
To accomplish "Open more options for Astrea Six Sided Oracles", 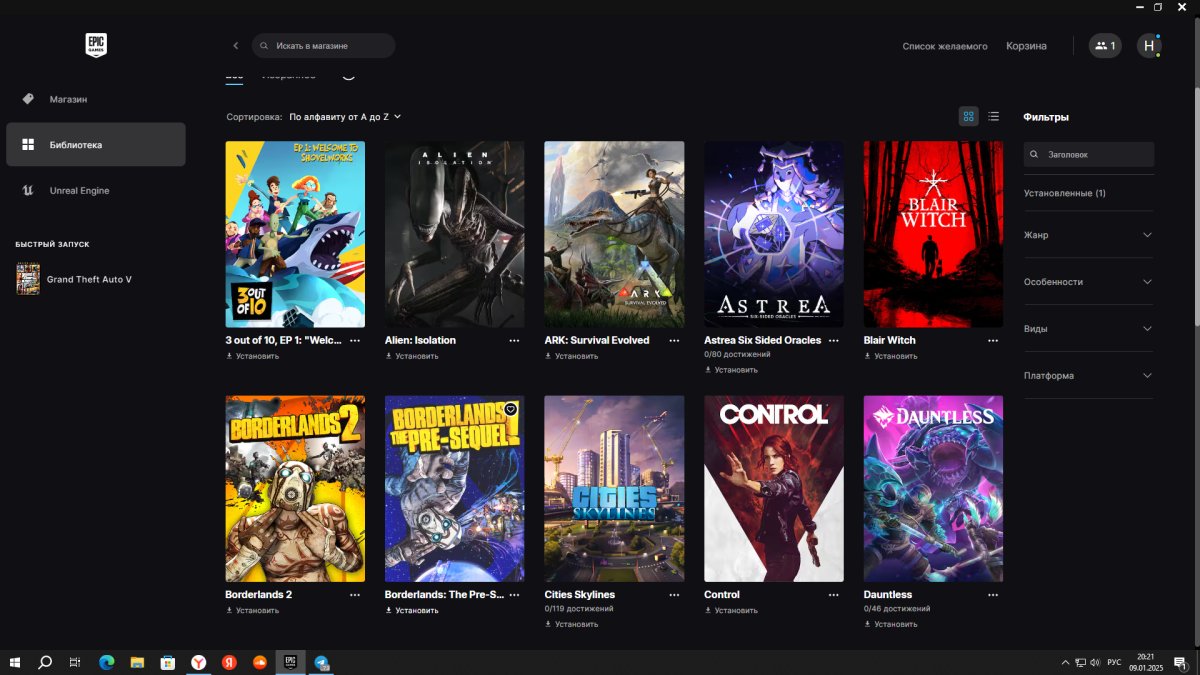I will [834, 340].
